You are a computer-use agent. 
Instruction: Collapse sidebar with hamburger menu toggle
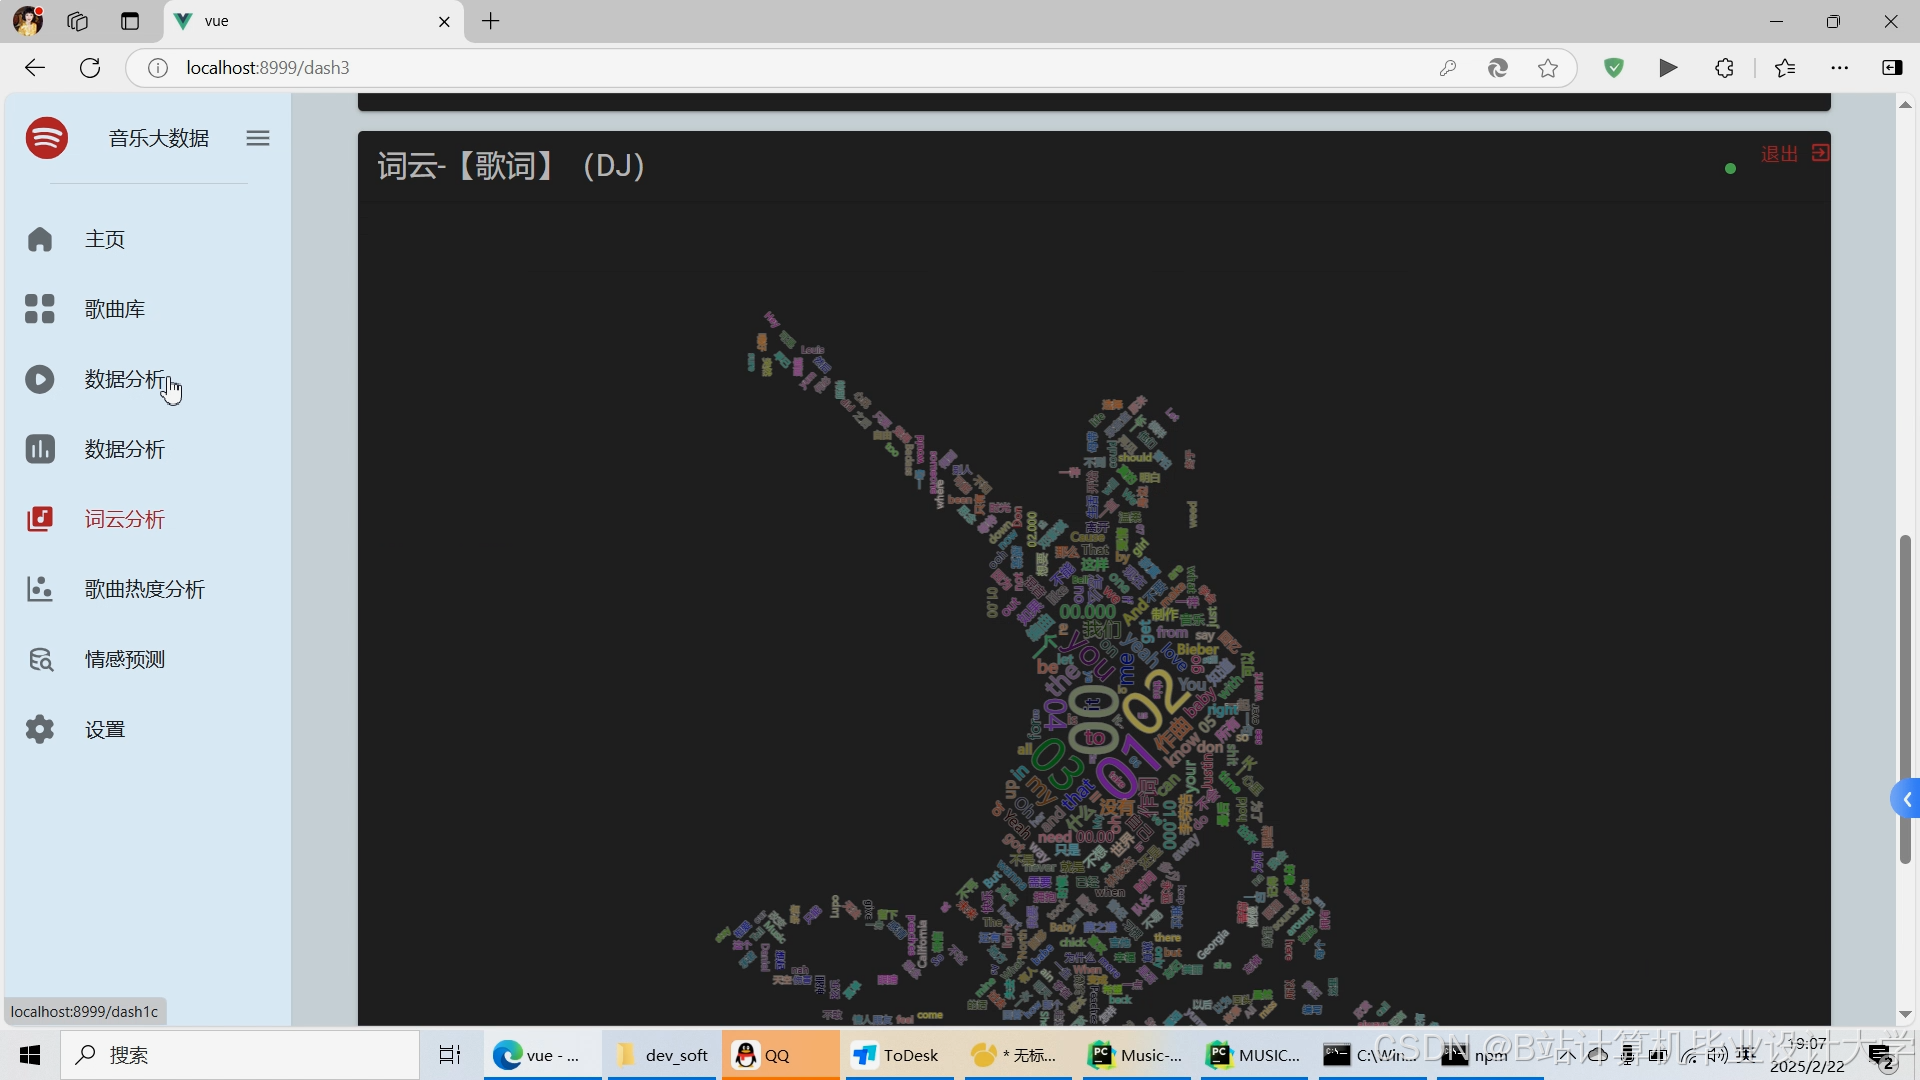[258, 139]
